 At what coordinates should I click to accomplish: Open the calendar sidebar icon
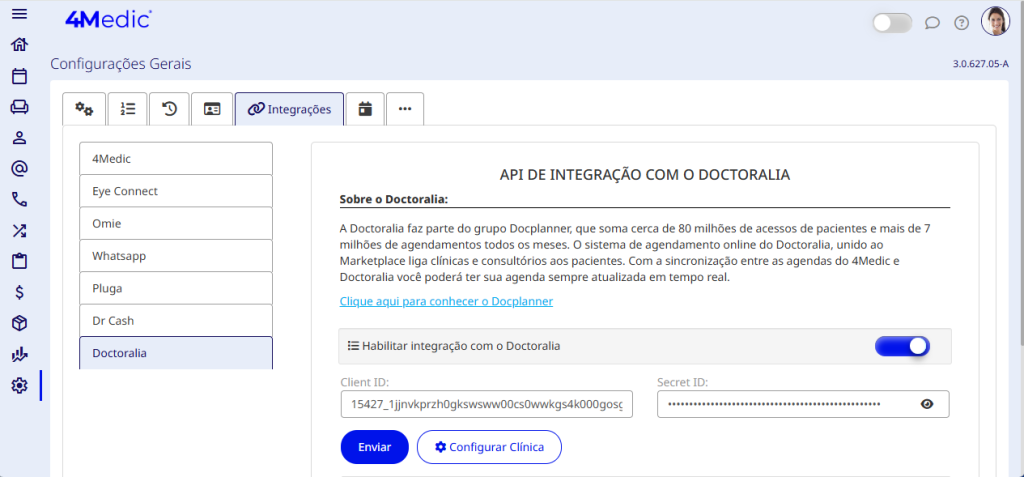pyautogui.click(x=20, y=76)
